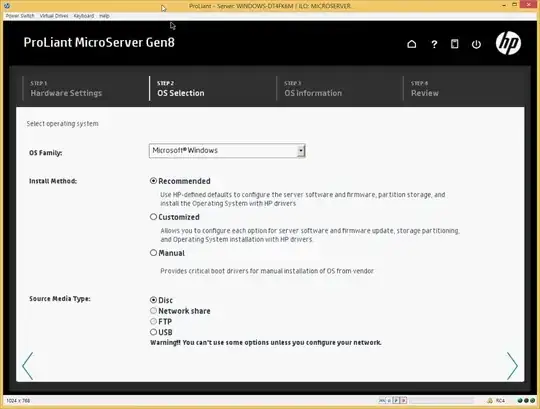Image resolution: width=540 pixels, height=409 pixels.
Task: Go to Step 1 Hardware Settings
Action: click(66, 89)
